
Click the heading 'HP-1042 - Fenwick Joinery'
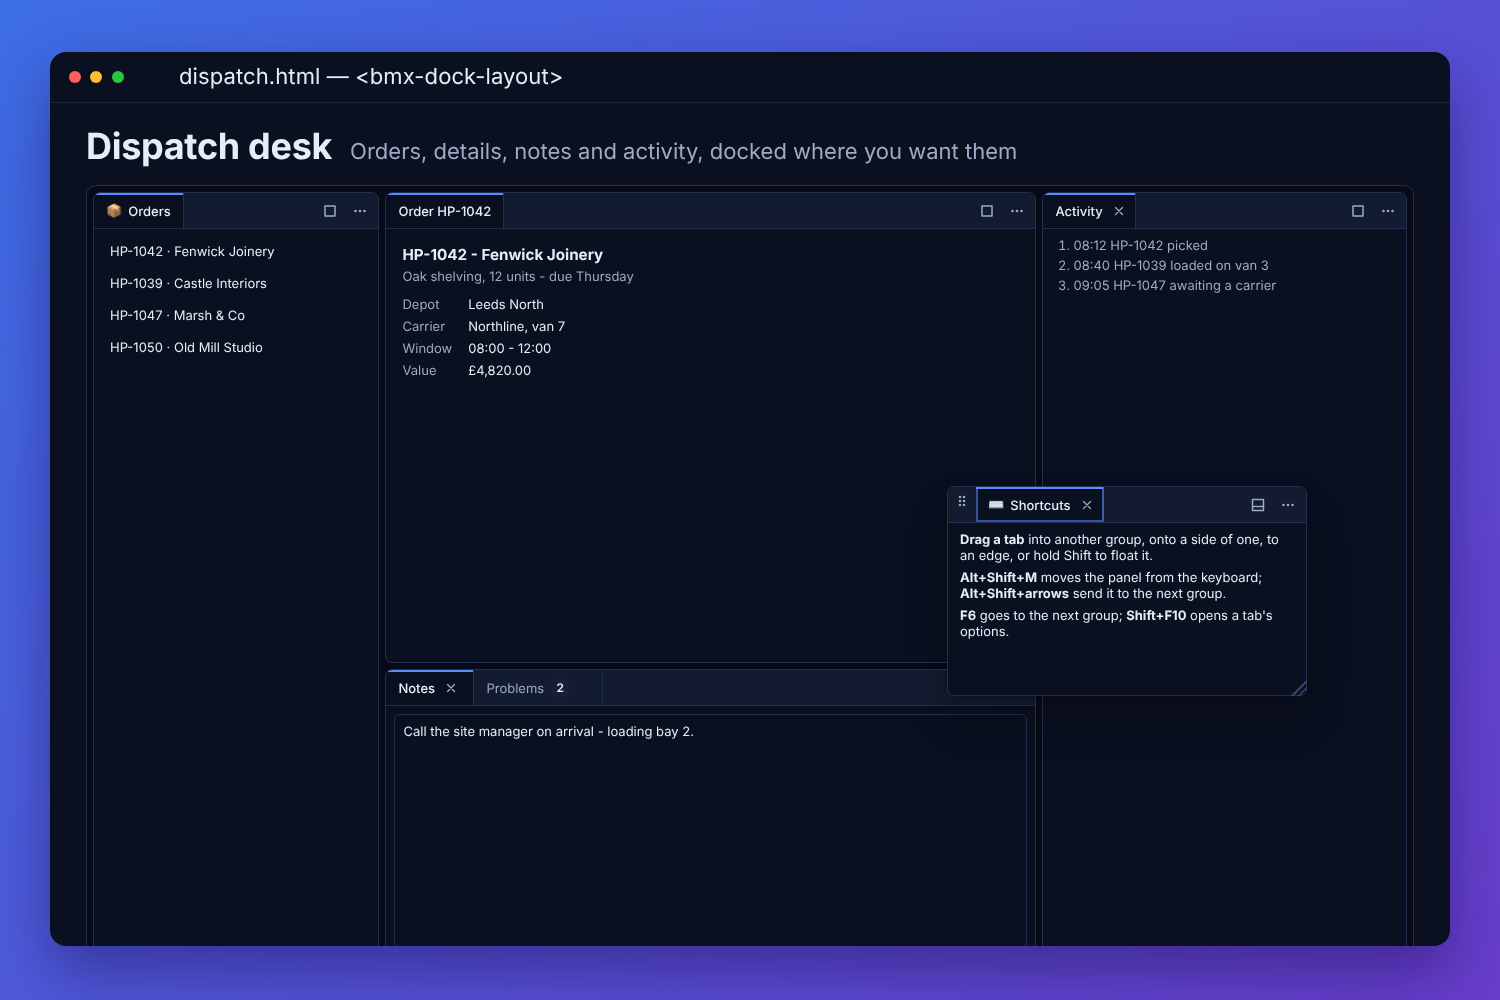tap(502, 255)
